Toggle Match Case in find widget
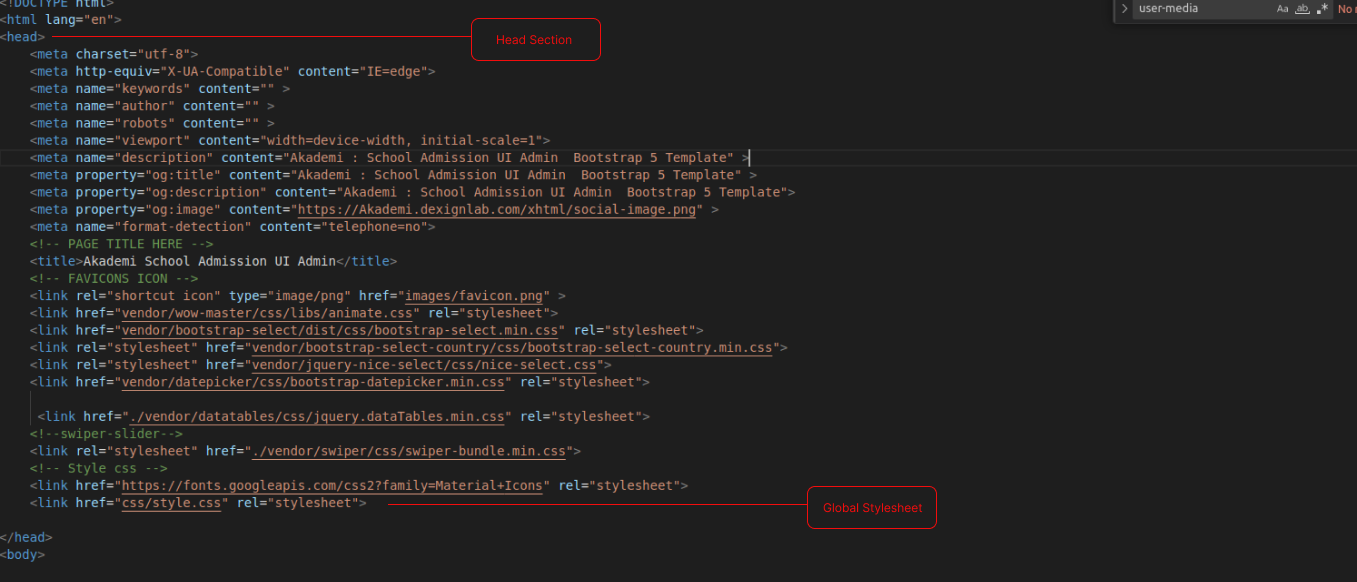Screen dimensions: 1357x582 [x=1283, y=9]
